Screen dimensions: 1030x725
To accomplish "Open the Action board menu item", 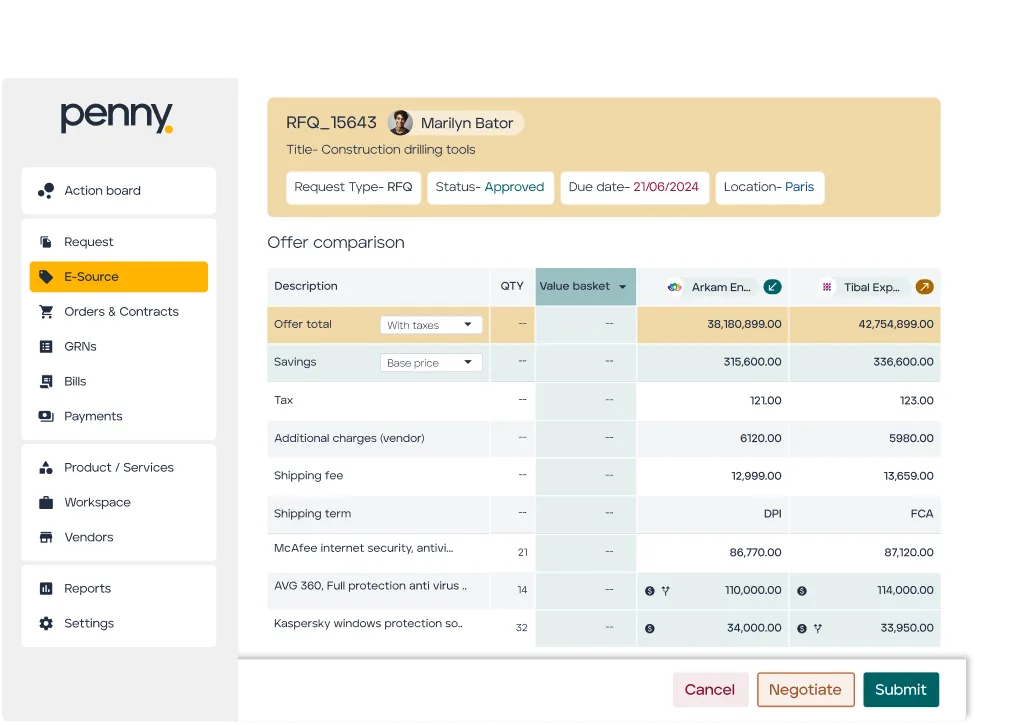I will 119,190.
